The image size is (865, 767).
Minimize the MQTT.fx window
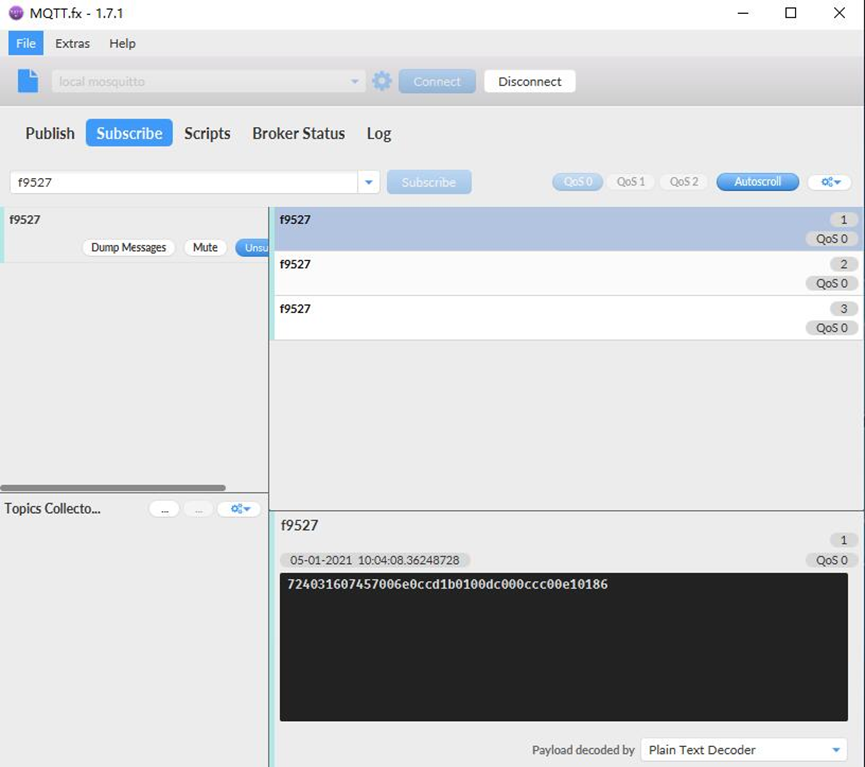click(743, 13)
